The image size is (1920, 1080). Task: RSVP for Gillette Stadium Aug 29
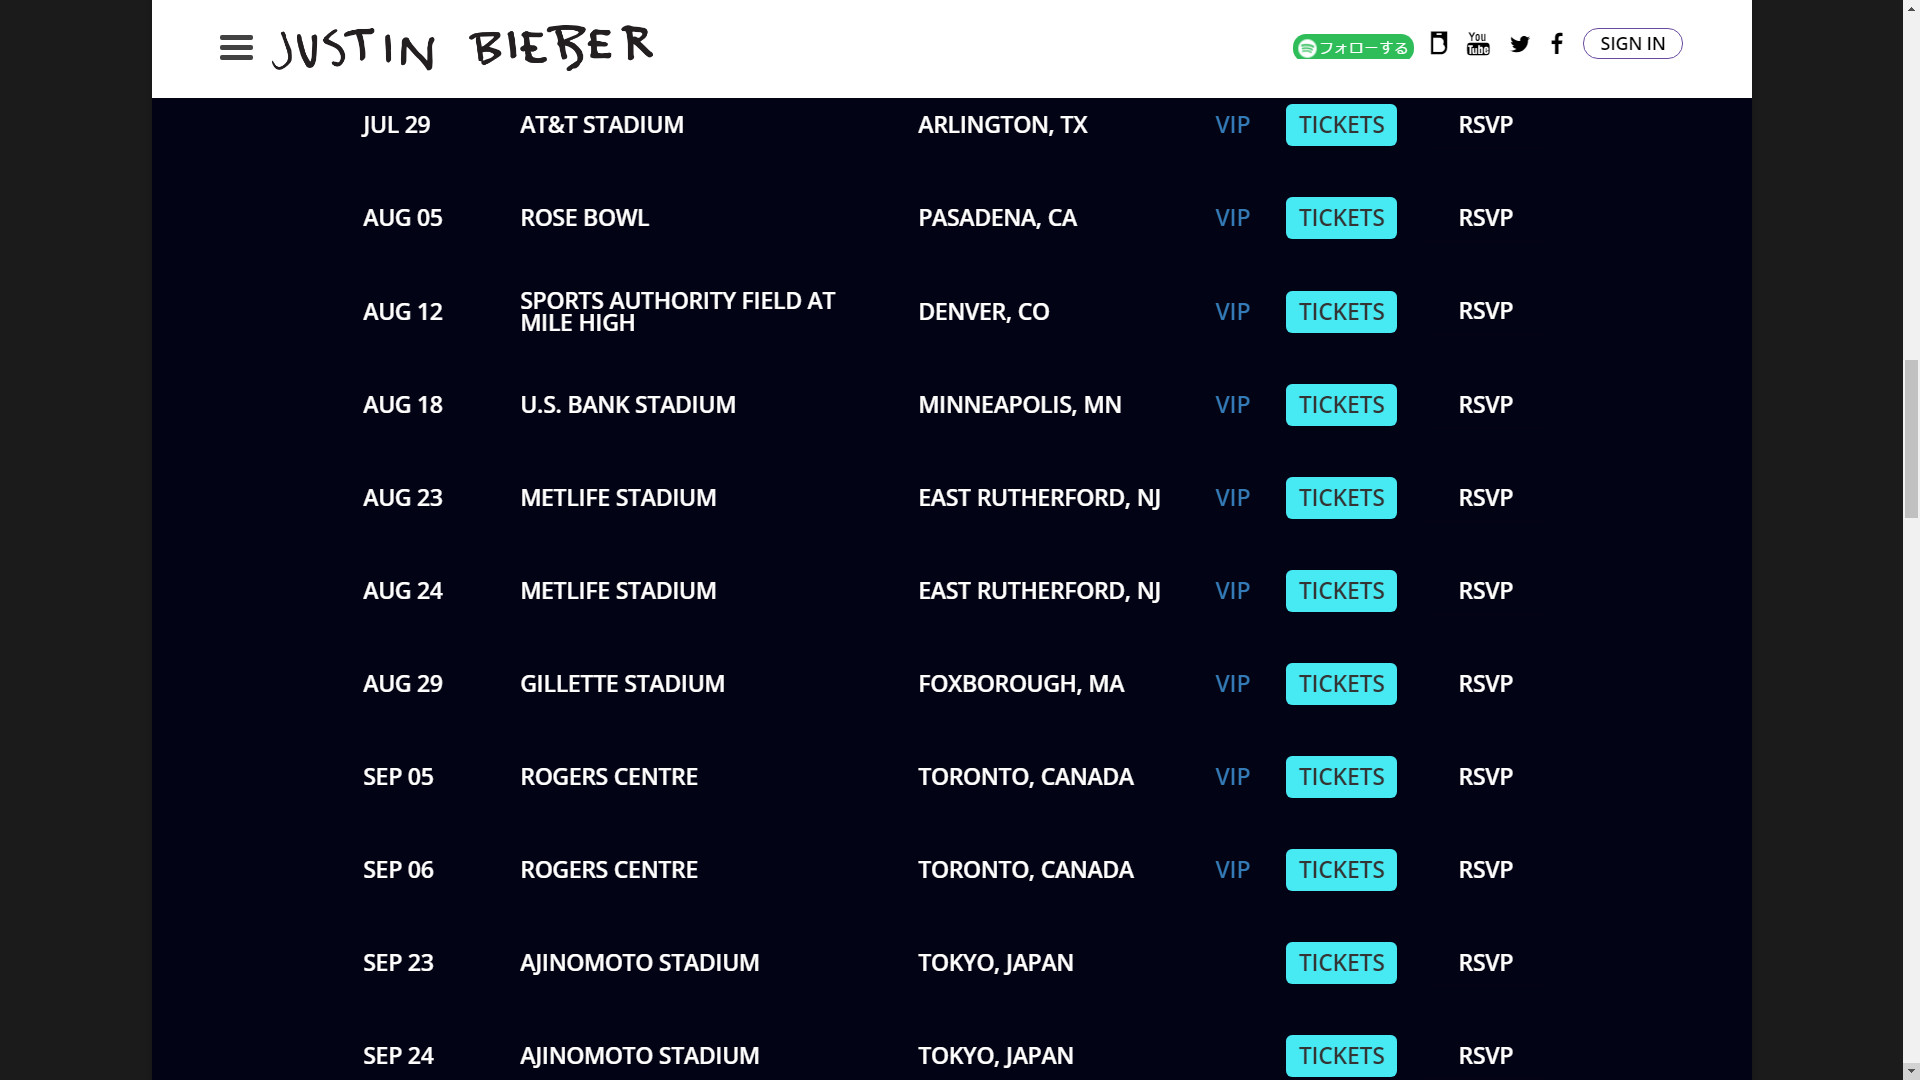pos(1485,684)
